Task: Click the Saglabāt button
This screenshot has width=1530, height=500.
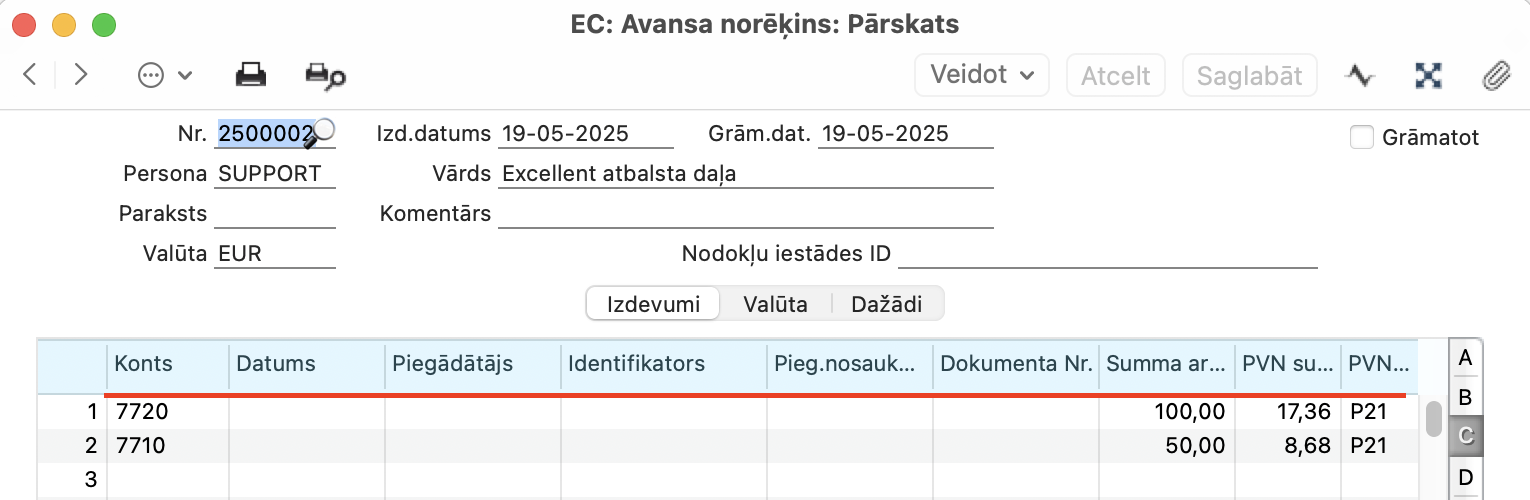Action: coord(1250,75)
